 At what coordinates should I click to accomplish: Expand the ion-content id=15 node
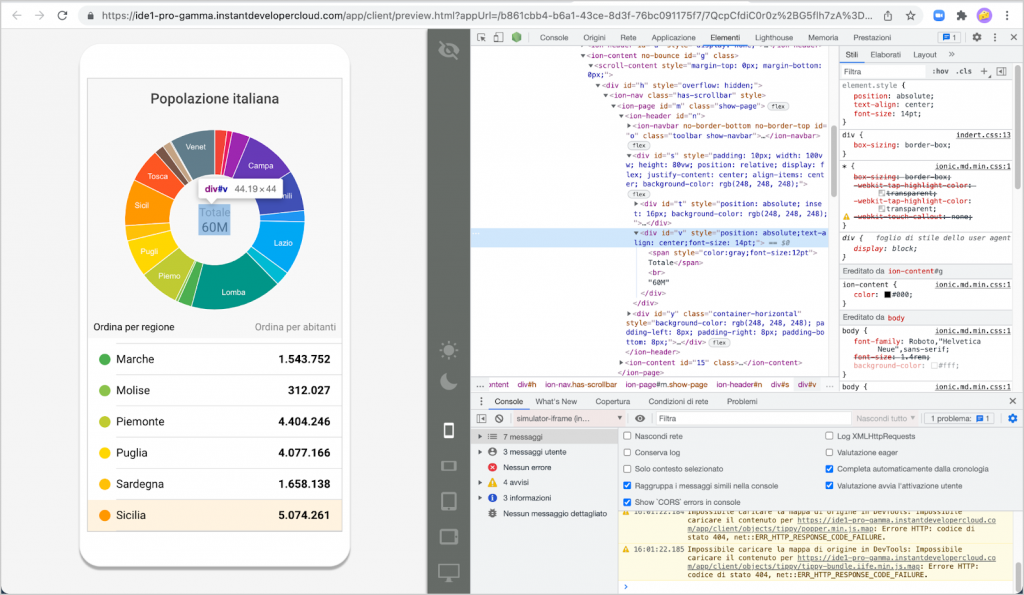(x=621, y=362)
